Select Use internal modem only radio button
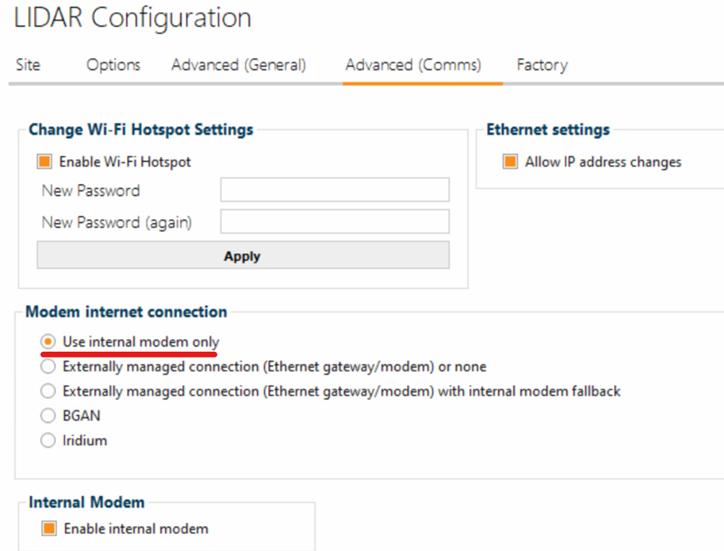724x551 pixels. point(48,342)
